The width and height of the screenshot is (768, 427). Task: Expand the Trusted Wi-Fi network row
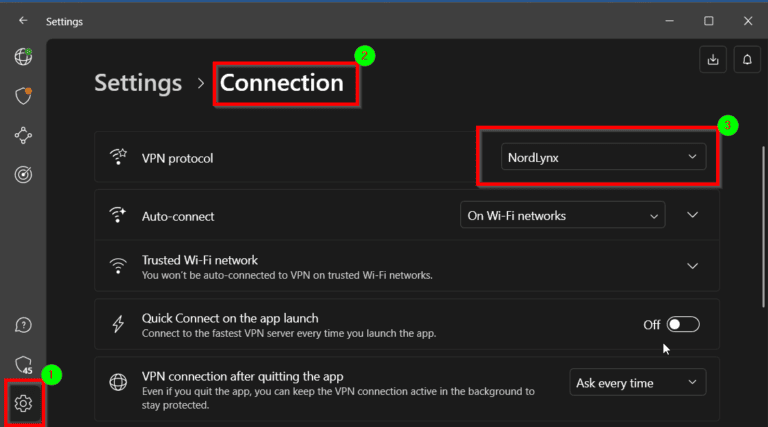(693, 265)
